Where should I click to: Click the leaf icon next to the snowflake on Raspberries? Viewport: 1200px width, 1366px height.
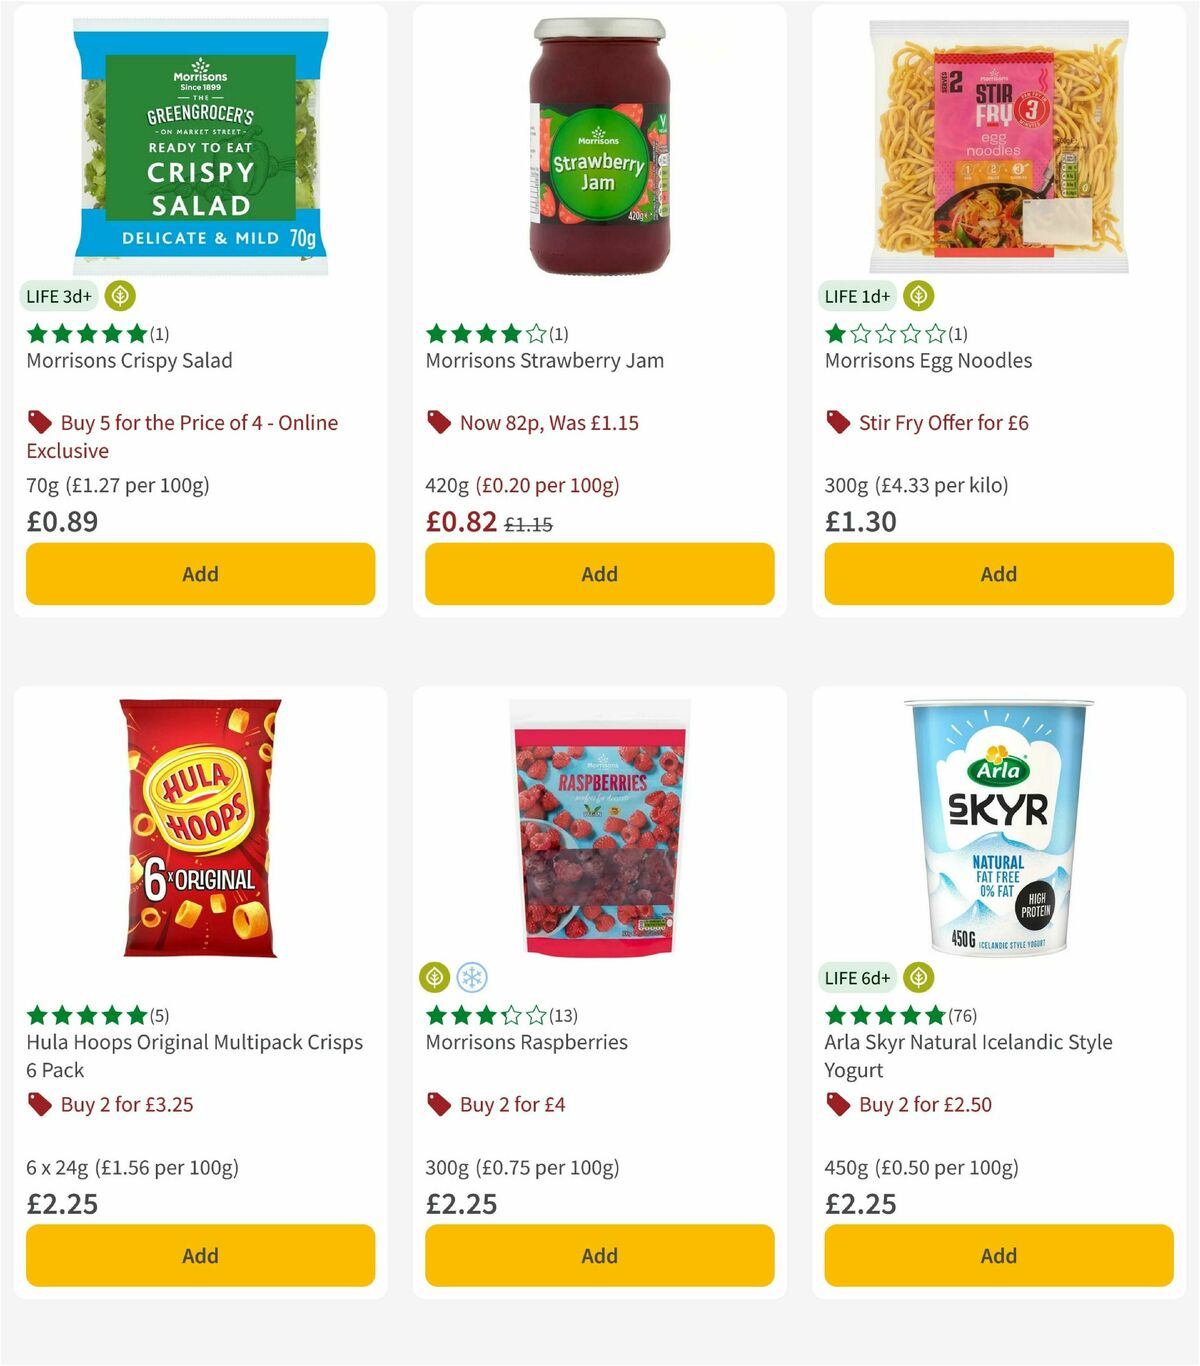point(434,978)
